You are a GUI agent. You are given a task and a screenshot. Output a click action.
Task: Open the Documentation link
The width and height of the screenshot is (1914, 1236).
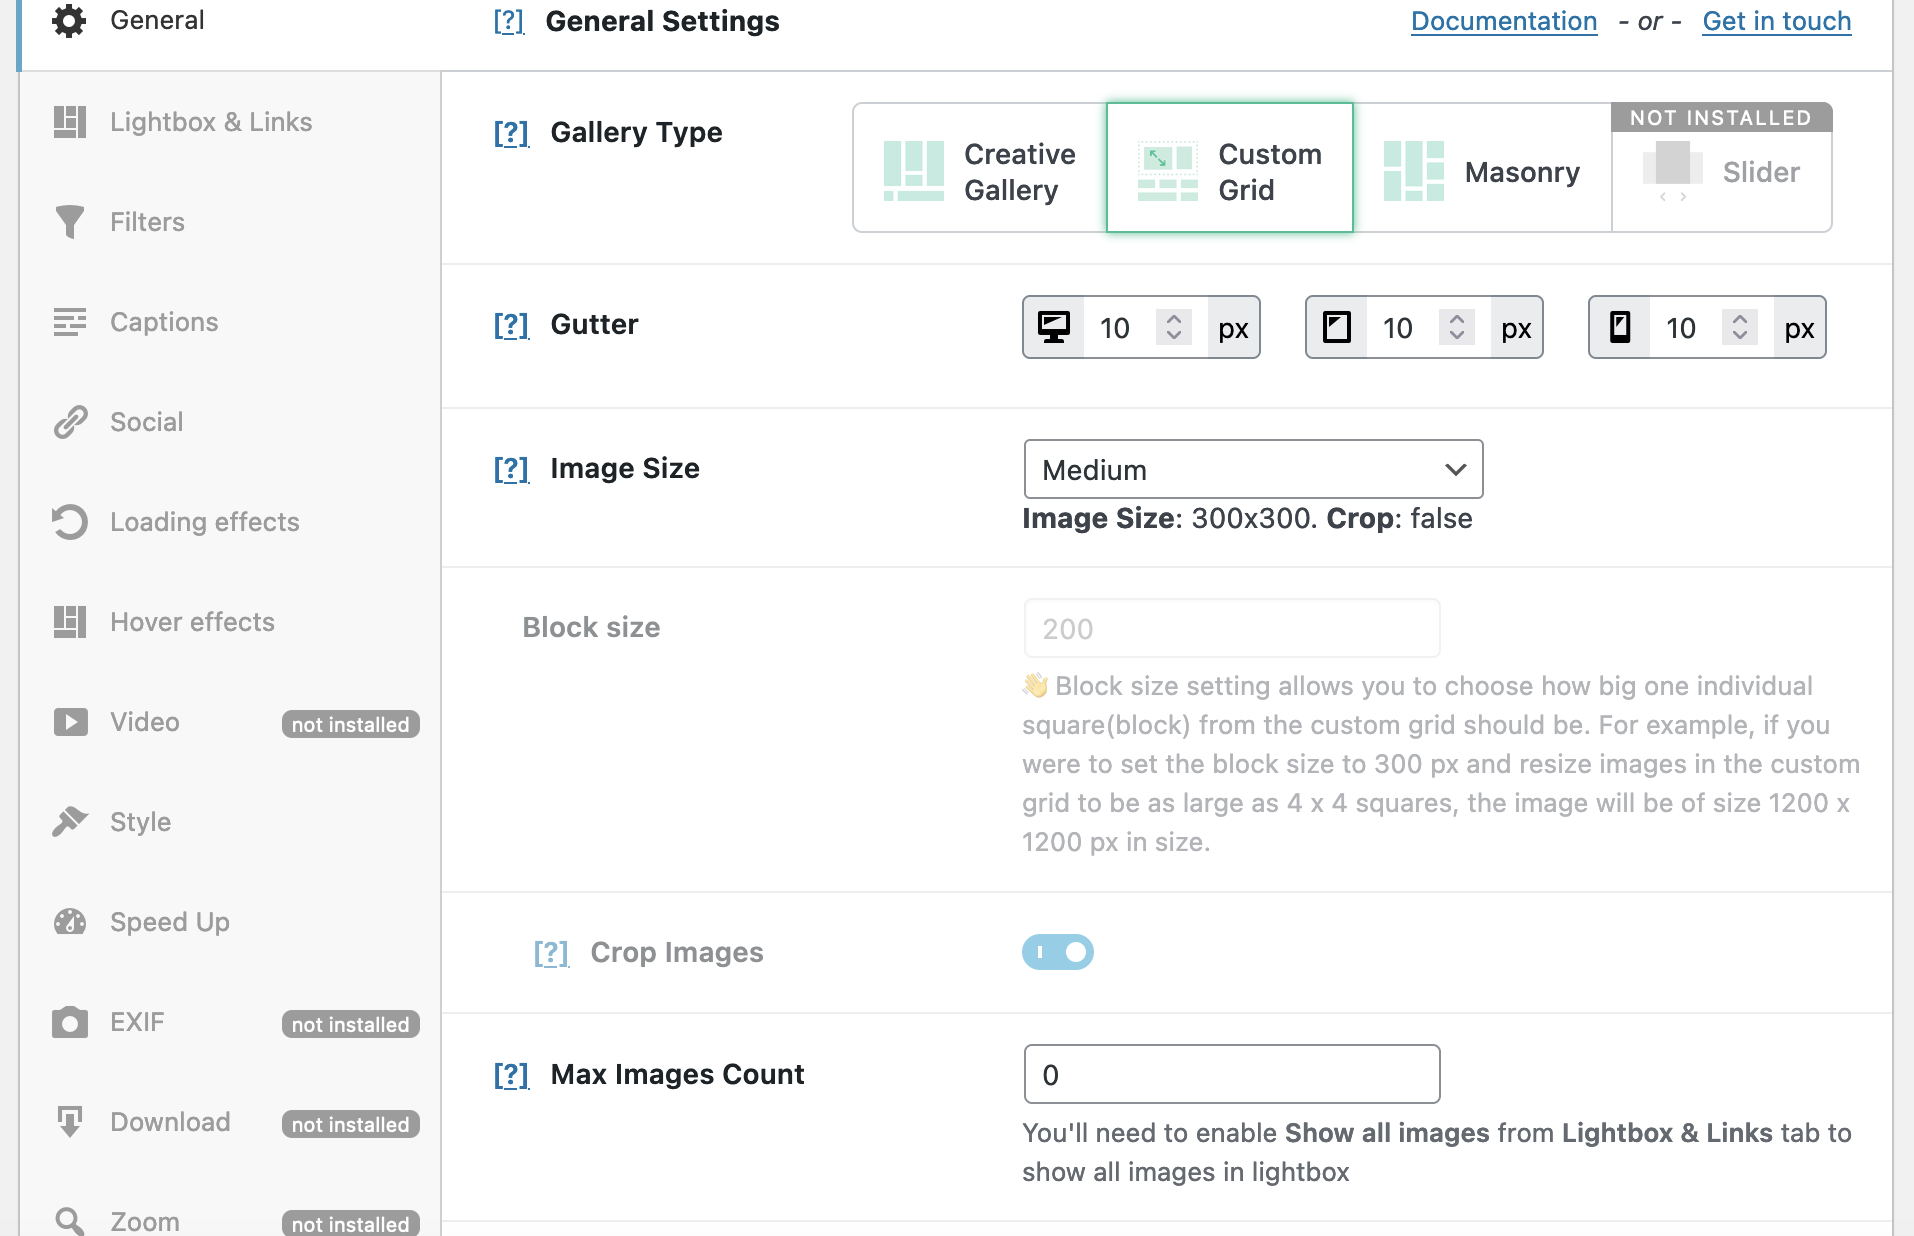point(1504,21)
